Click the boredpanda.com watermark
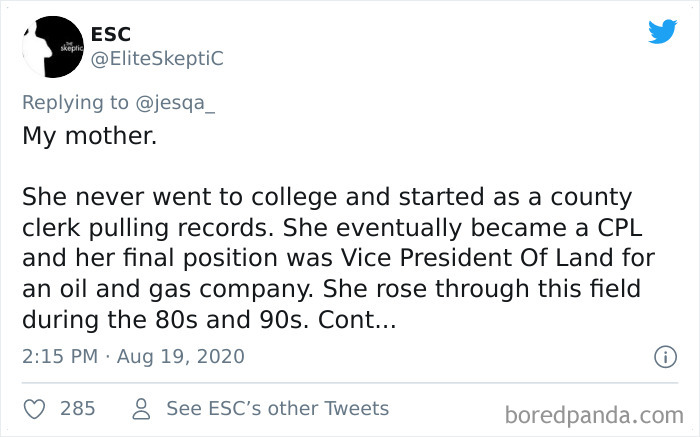The height and width of the screenshot is (437, 700). click(x=595, y=413)
